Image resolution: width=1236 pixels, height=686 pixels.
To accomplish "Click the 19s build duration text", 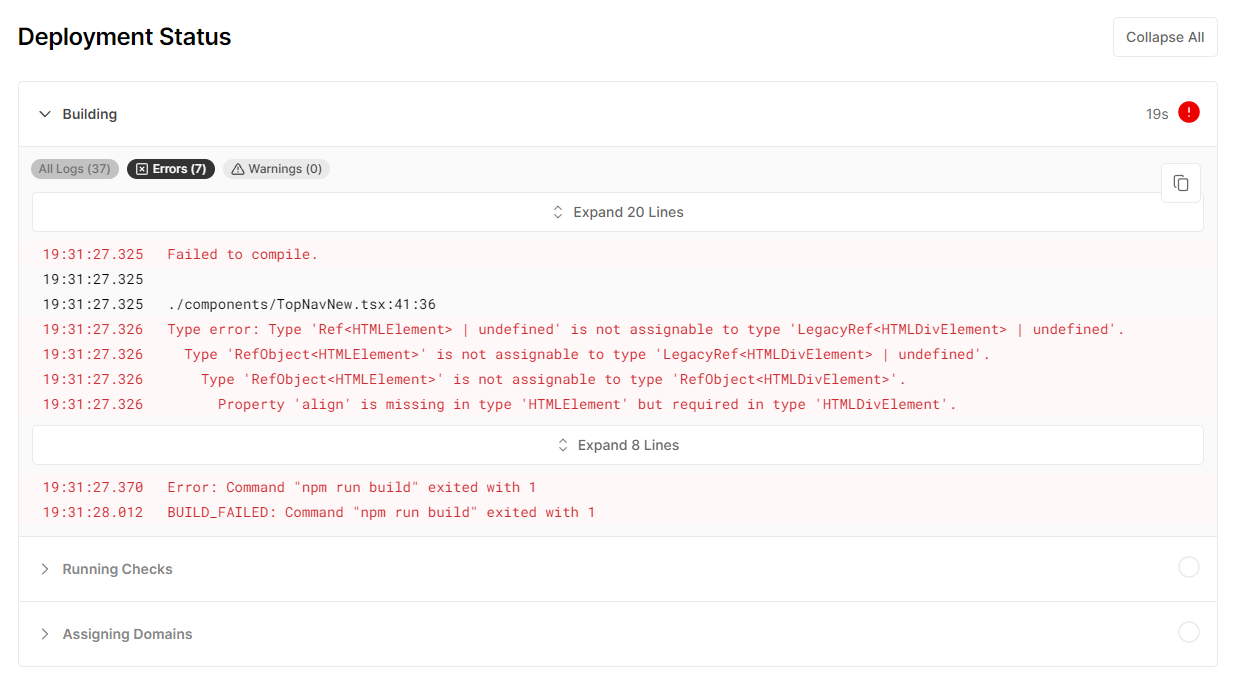I will 1156,114.
